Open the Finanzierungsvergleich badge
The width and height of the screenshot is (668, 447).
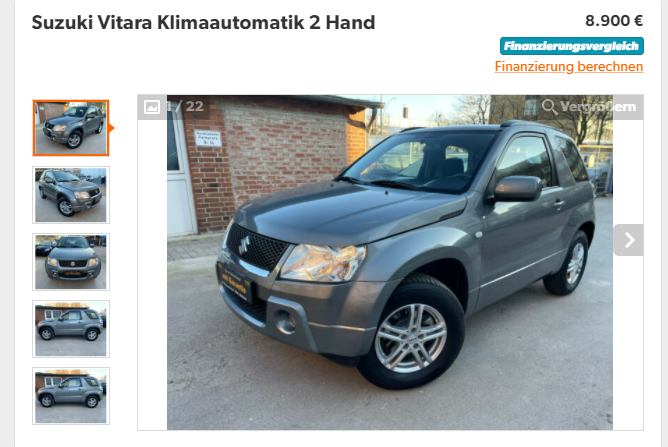(572, 46)
